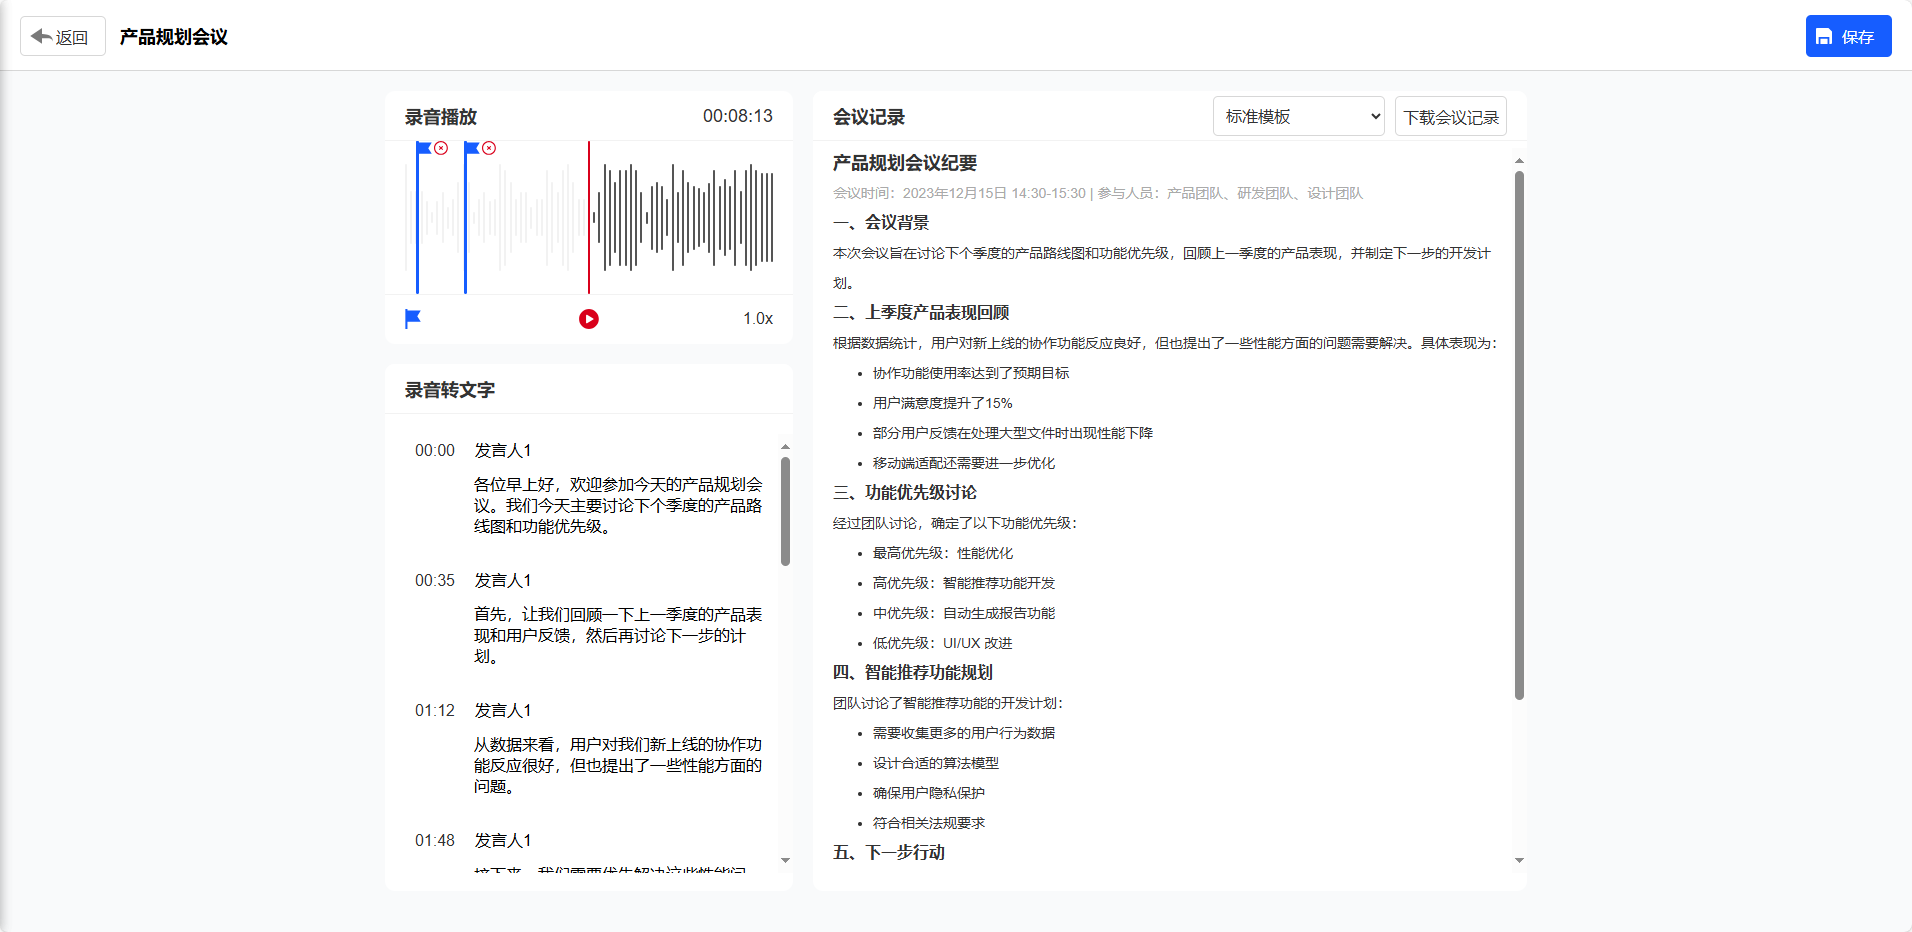
Task: Click the add flag marker icon
Action: click(x=412, y=319)
